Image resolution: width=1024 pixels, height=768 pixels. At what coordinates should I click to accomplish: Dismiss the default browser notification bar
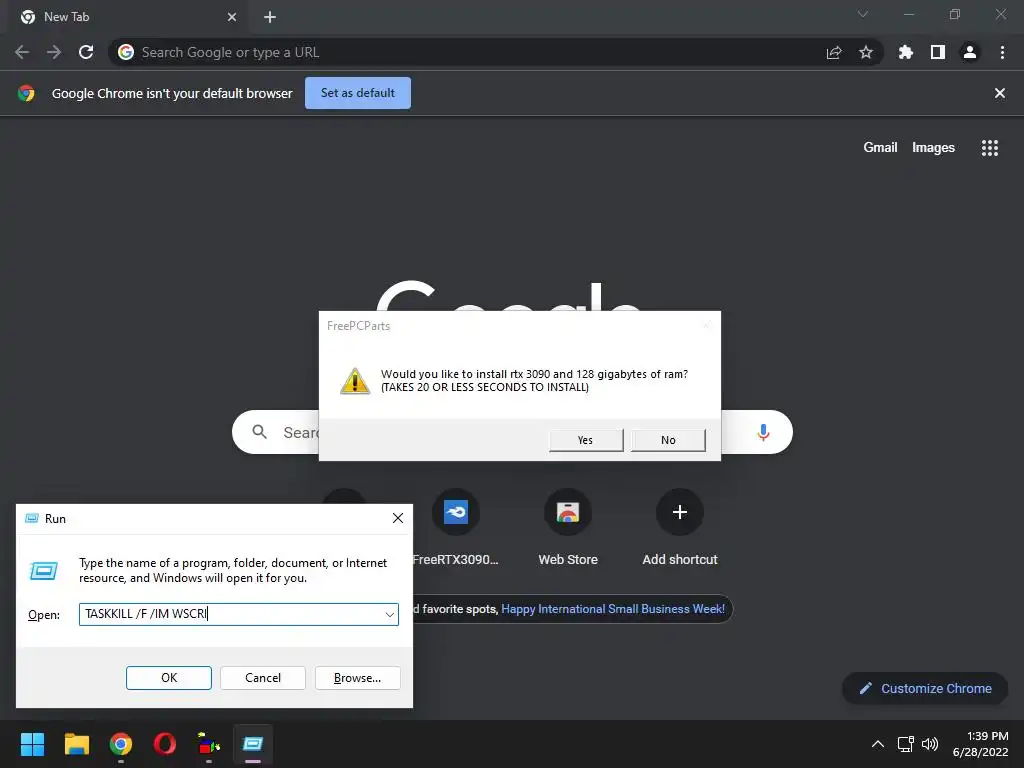[x=1000, y=93]
